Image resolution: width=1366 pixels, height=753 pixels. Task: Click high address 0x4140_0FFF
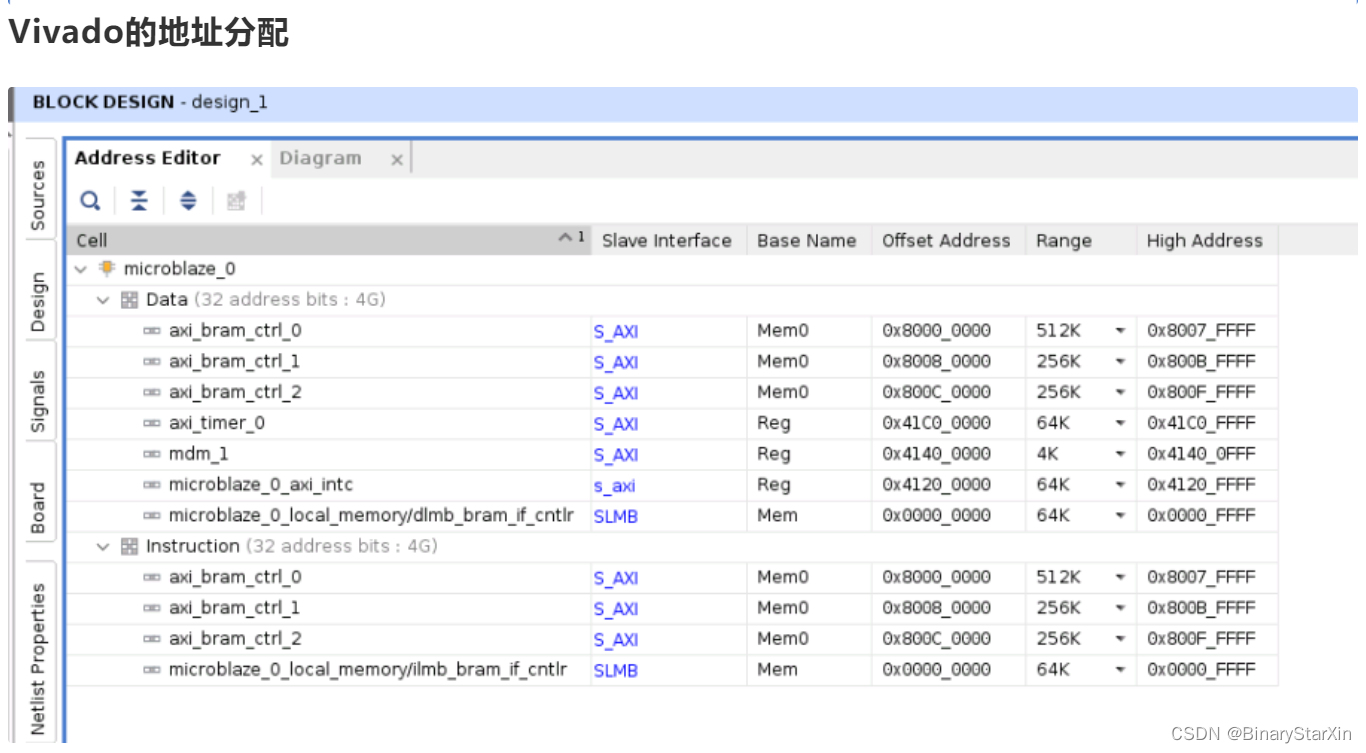(x=1200, y=454)
